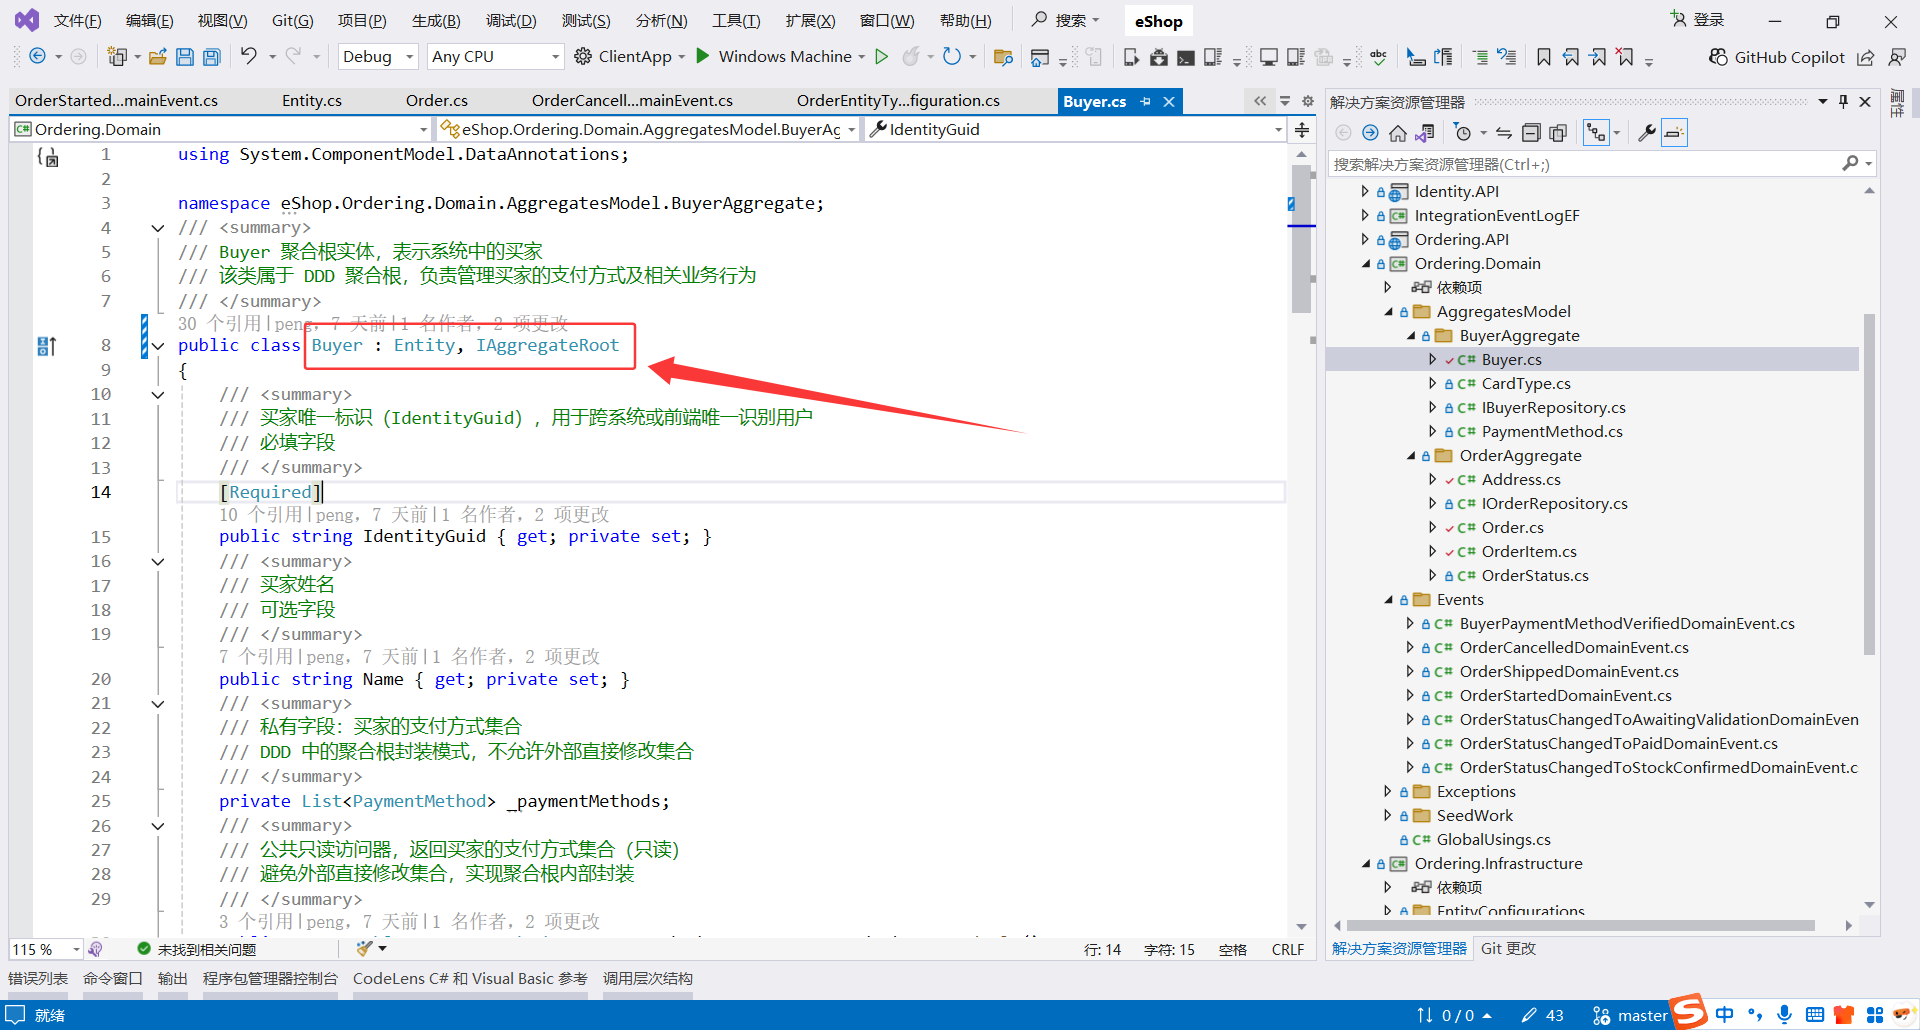The height and width of the screenshot is (1030, 1920).
Task: Expand the SeedWork folder node
Action: coord(1388,815)
